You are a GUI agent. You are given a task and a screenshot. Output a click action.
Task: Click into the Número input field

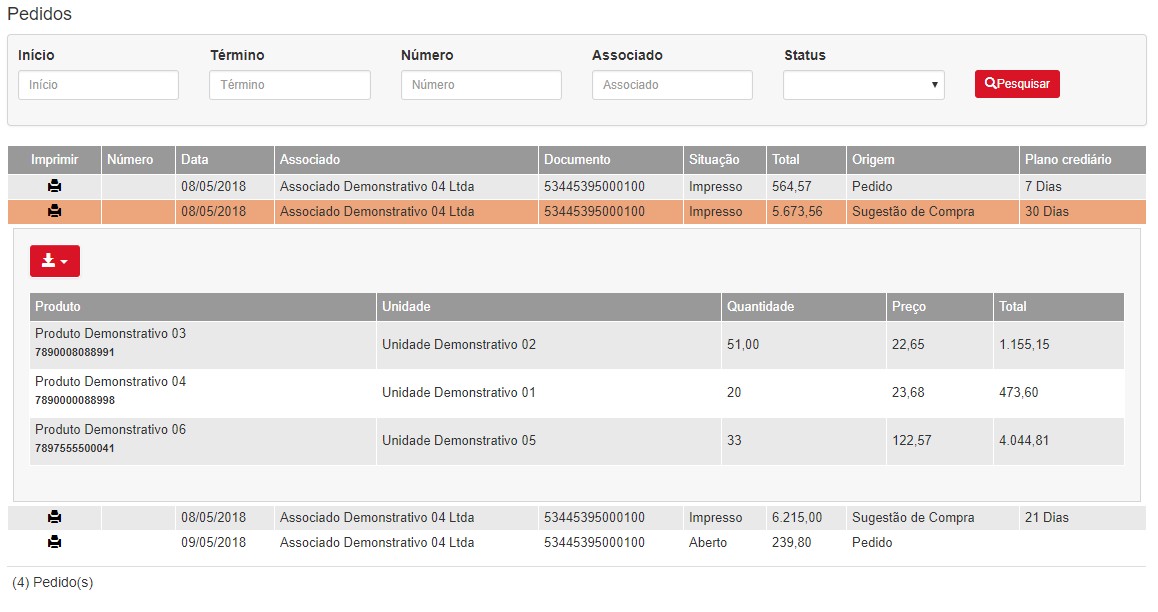(x=481, y=85)
